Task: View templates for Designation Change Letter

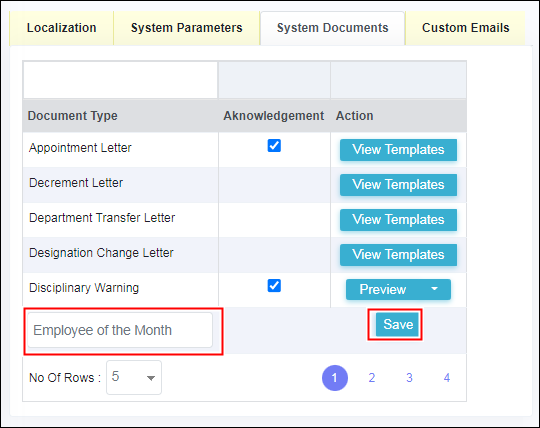Action: click(x=398, y=255)
